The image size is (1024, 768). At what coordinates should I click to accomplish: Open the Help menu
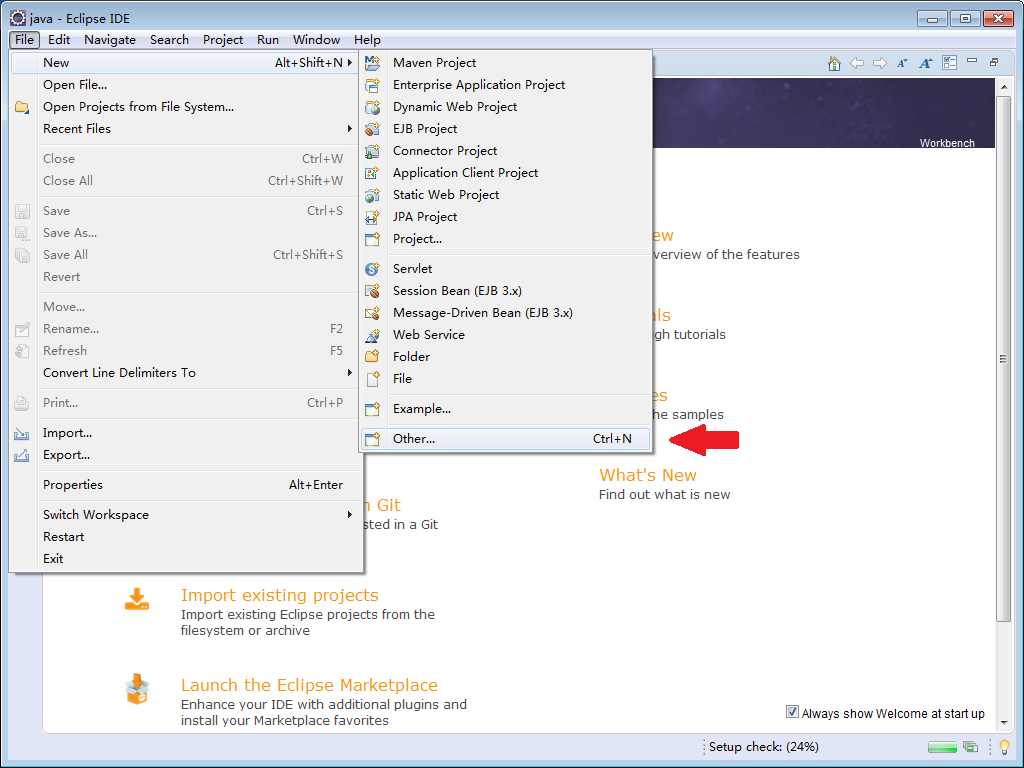pos(367,40)
